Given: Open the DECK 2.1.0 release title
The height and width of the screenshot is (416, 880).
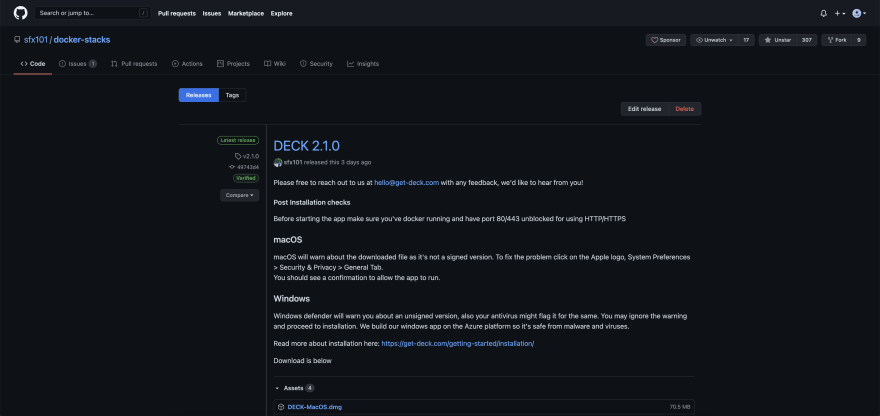Looking at the screenshot, I should pos(306,146).
